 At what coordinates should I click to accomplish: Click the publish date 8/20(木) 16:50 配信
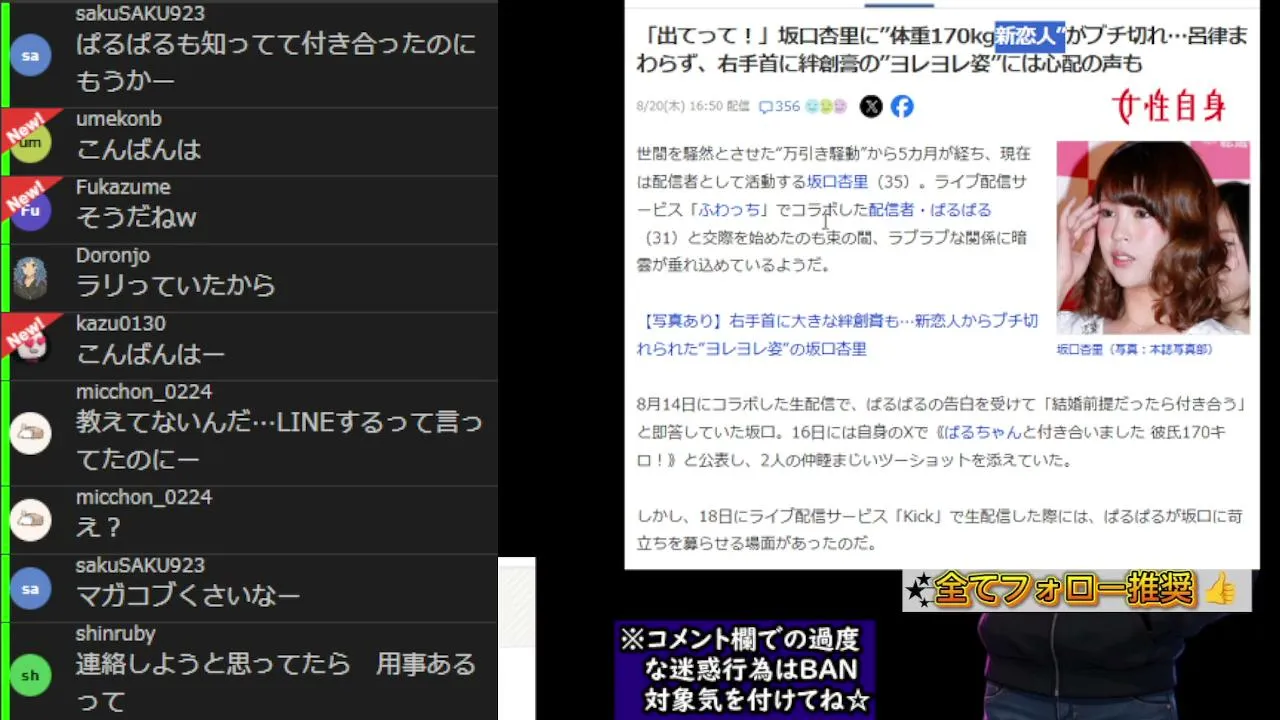[692, 106]
